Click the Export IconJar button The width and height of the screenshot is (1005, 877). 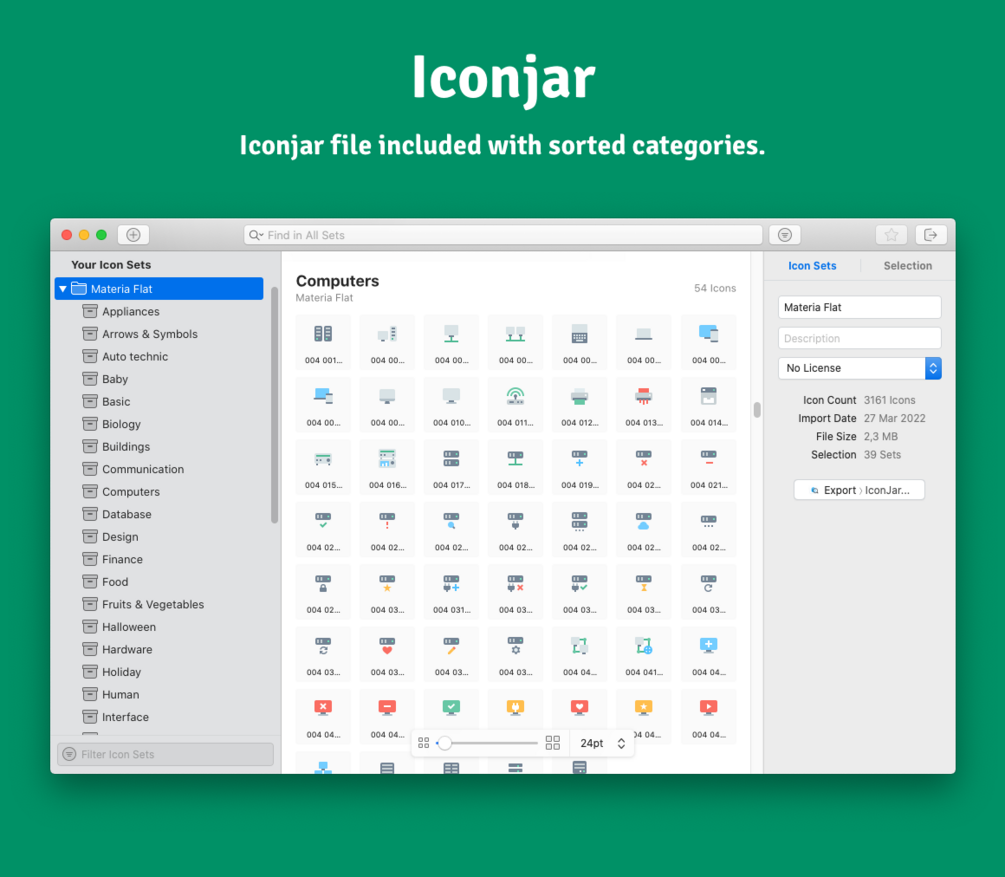pyautogui.click(x=859, y=490)
